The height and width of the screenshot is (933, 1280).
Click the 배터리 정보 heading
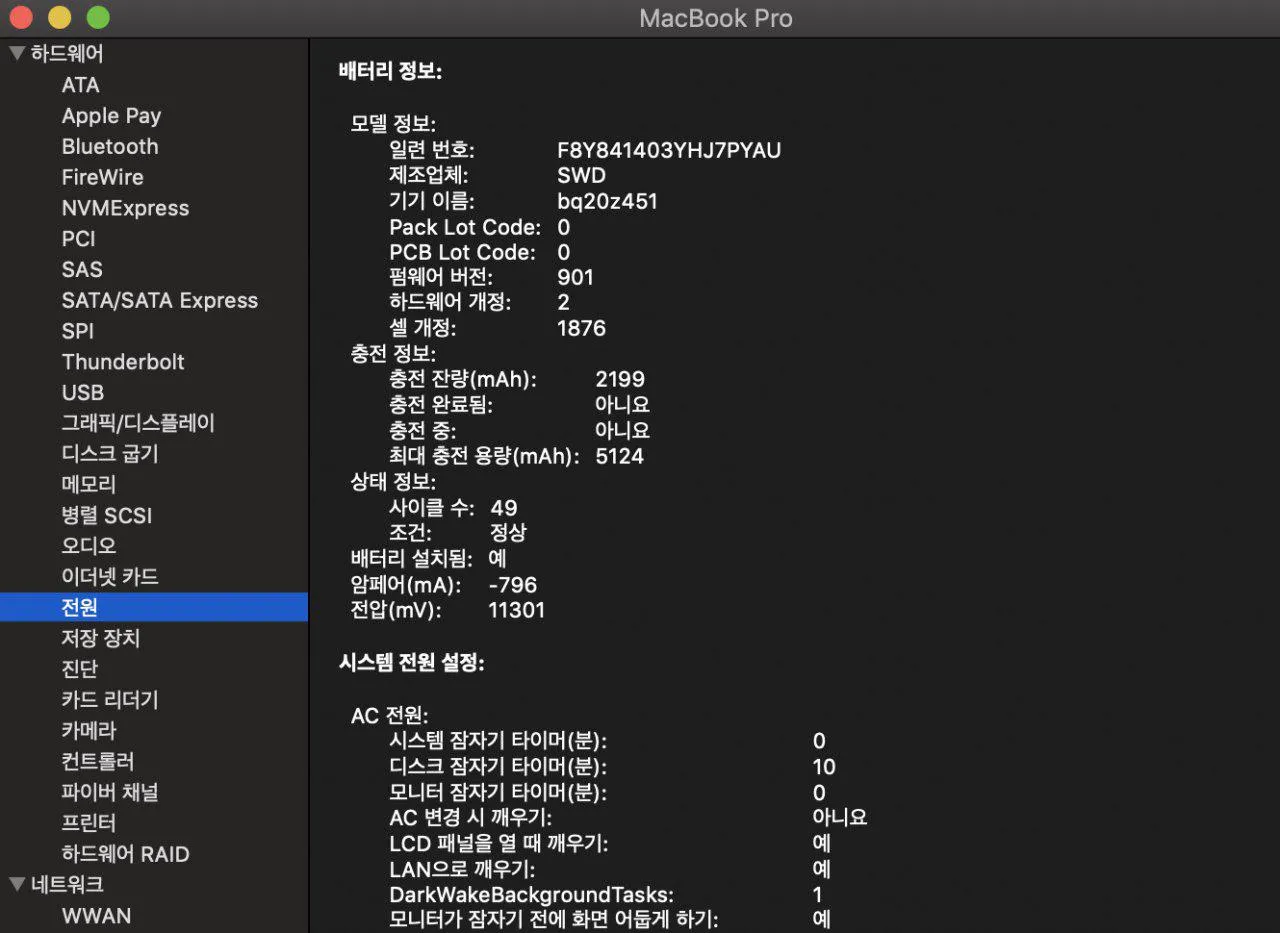coord(391,72)
